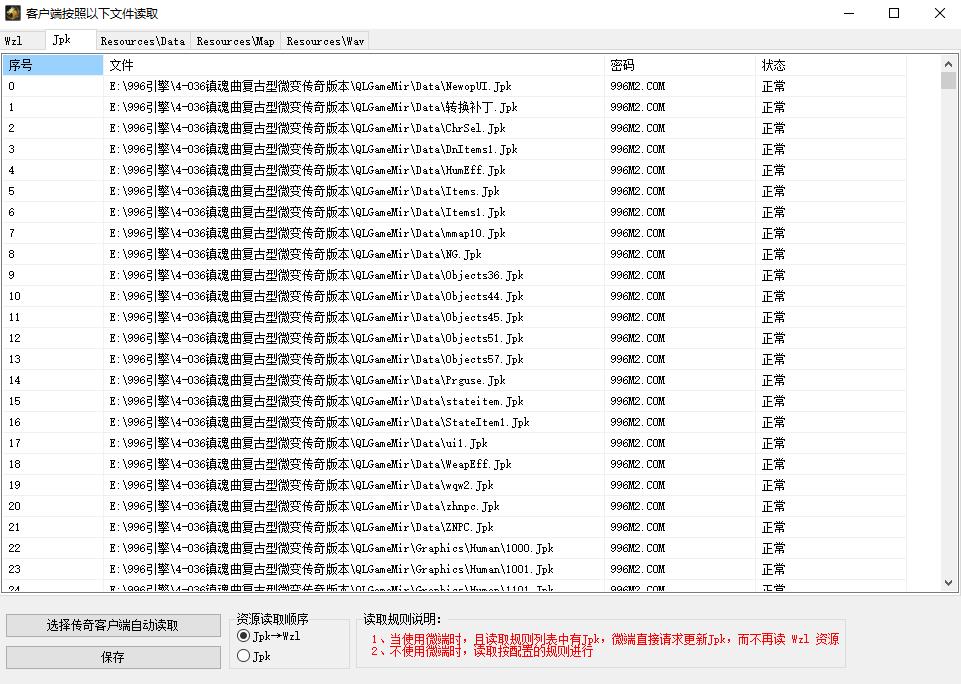The image size is (961, 684).
Task: Select the ui1.Jpk file row
Action: [x=454, y=443]
